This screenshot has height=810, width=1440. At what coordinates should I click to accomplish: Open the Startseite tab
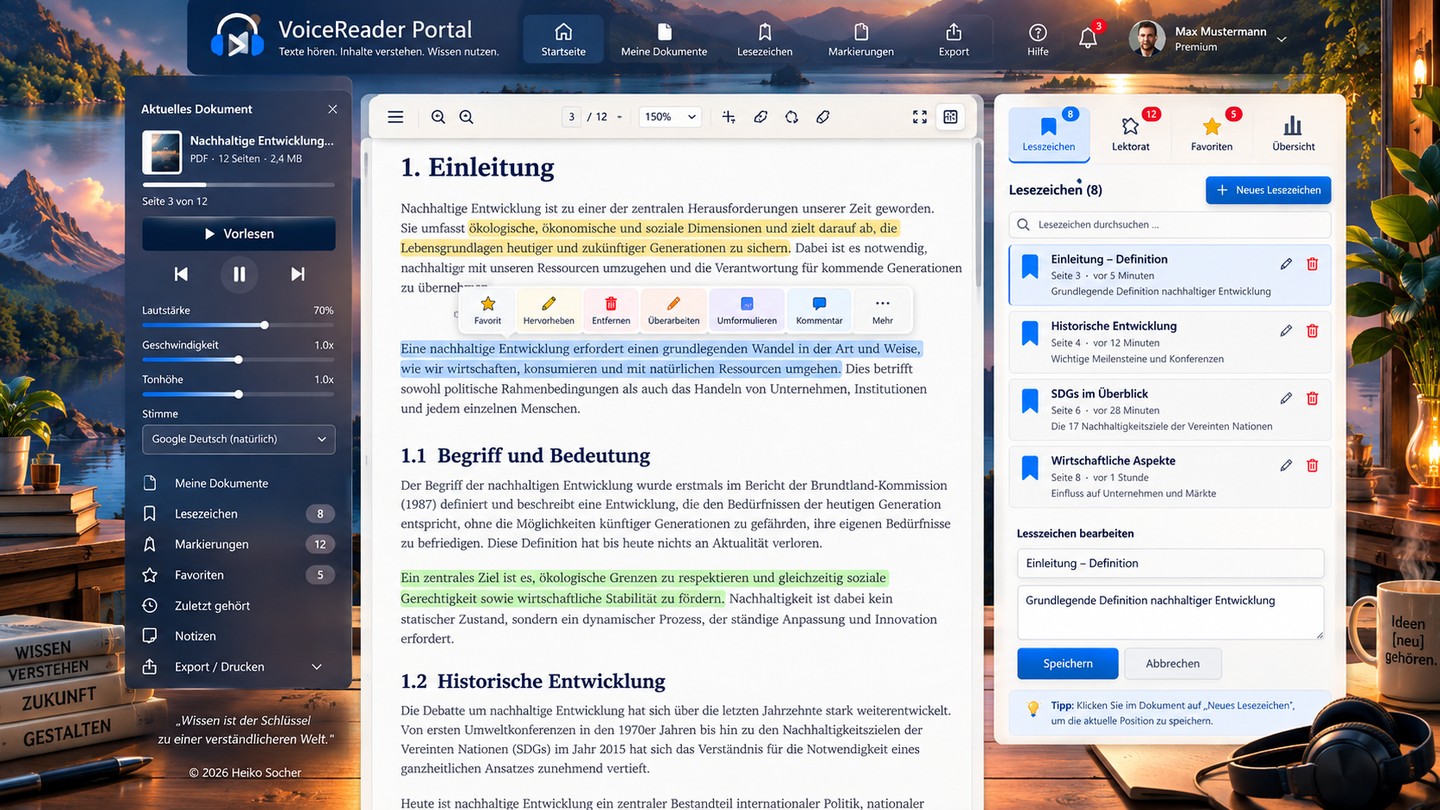[x=563, y=39]
